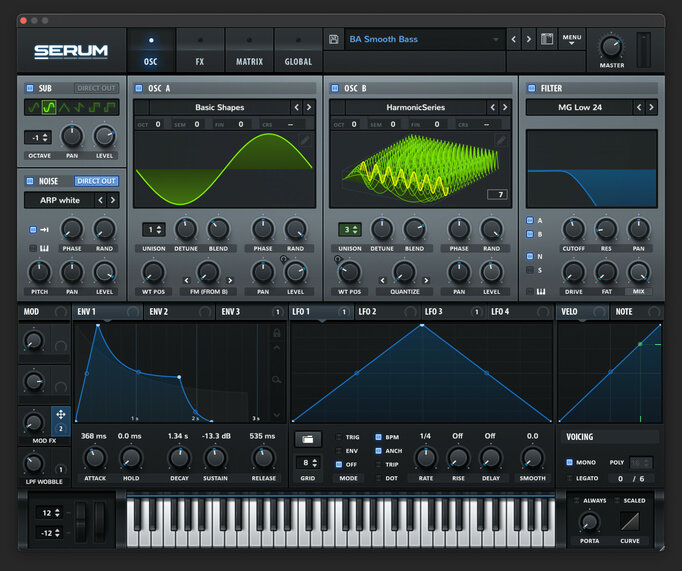Switch to the GLOBAL tab
Screen dimensions: 682x571
click(x=298, y=50)
